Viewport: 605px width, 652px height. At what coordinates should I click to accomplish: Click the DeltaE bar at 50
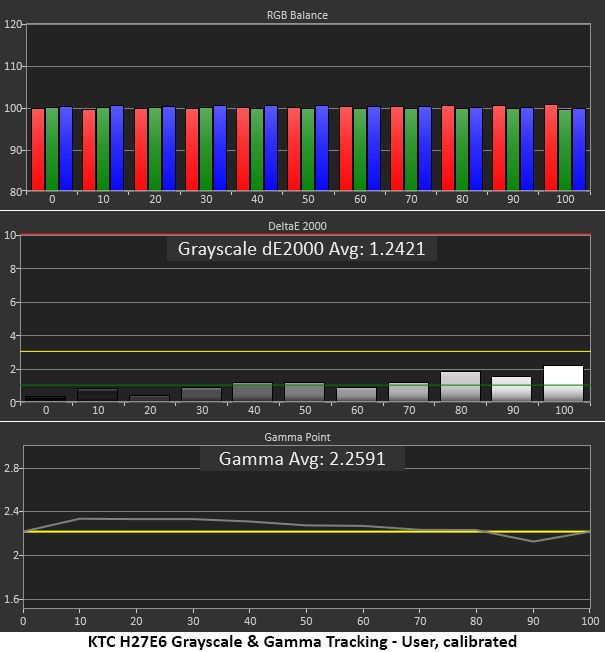click(x=304, y=392)
